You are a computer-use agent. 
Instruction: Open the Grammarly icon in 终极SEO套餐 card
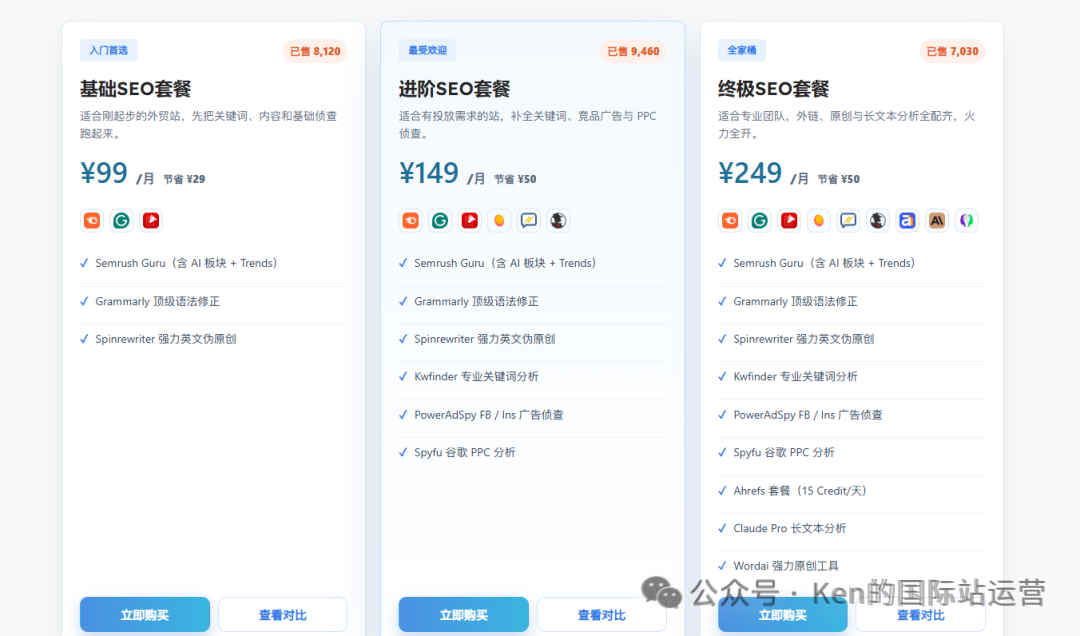760,220
